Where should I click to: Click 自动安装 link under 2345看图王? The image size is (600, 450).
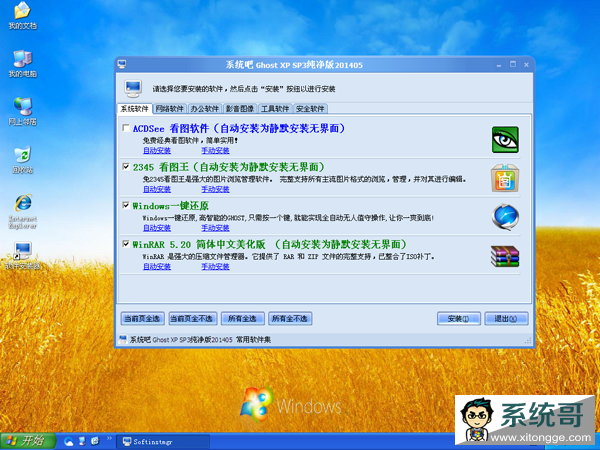tap(157, 189)
